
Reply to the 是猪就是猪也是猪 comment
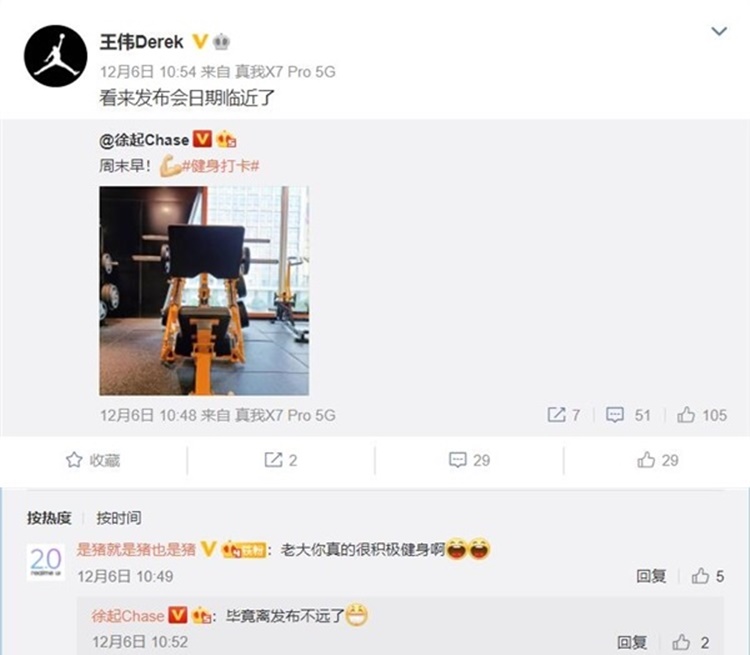click(651, 576)
